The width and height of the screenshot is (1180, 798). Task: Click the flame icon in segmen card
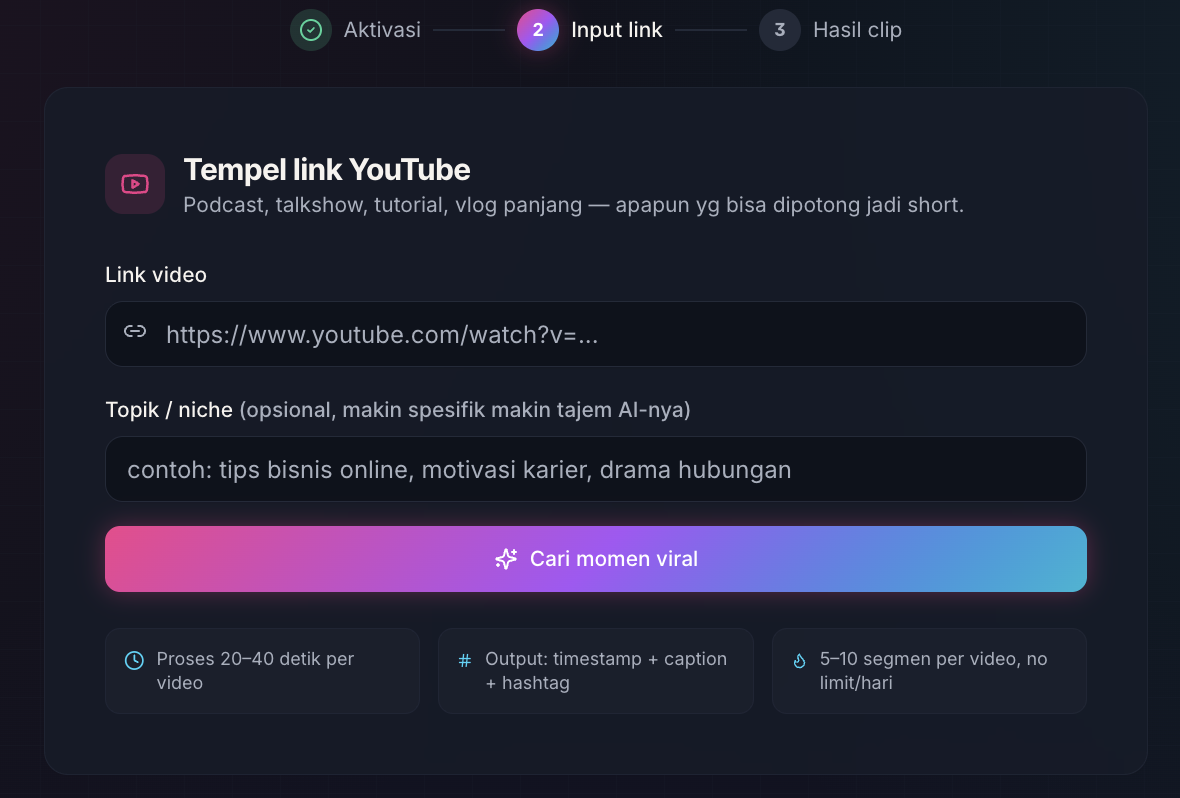pos(799,660)
